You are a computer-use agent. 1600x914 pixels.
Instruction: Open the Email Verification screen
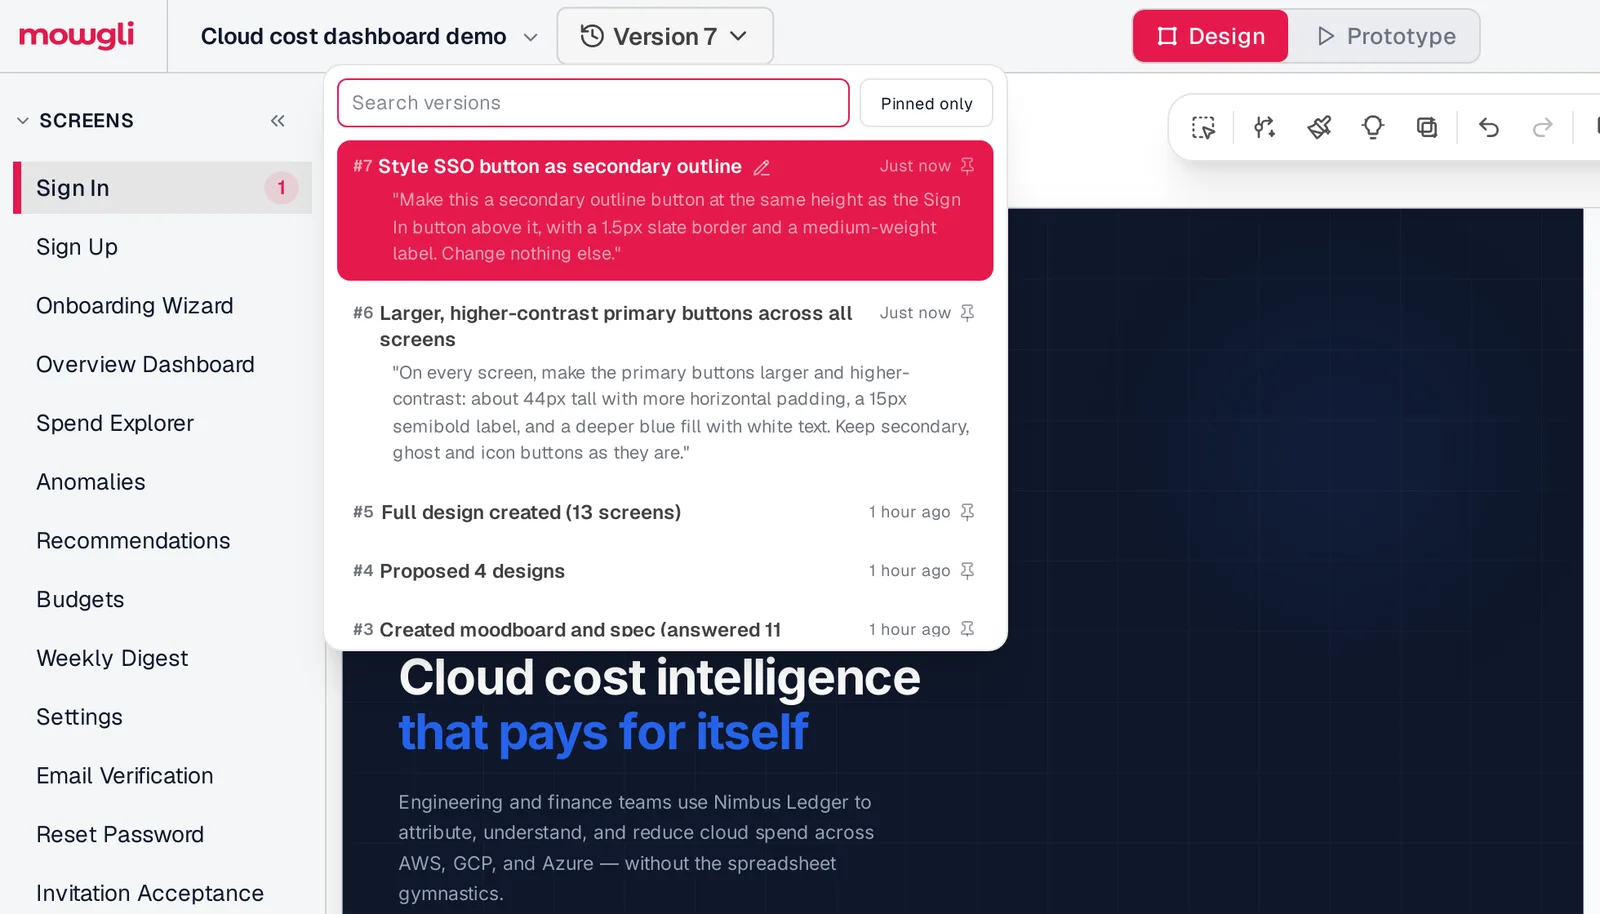click(x=163, y=776)
